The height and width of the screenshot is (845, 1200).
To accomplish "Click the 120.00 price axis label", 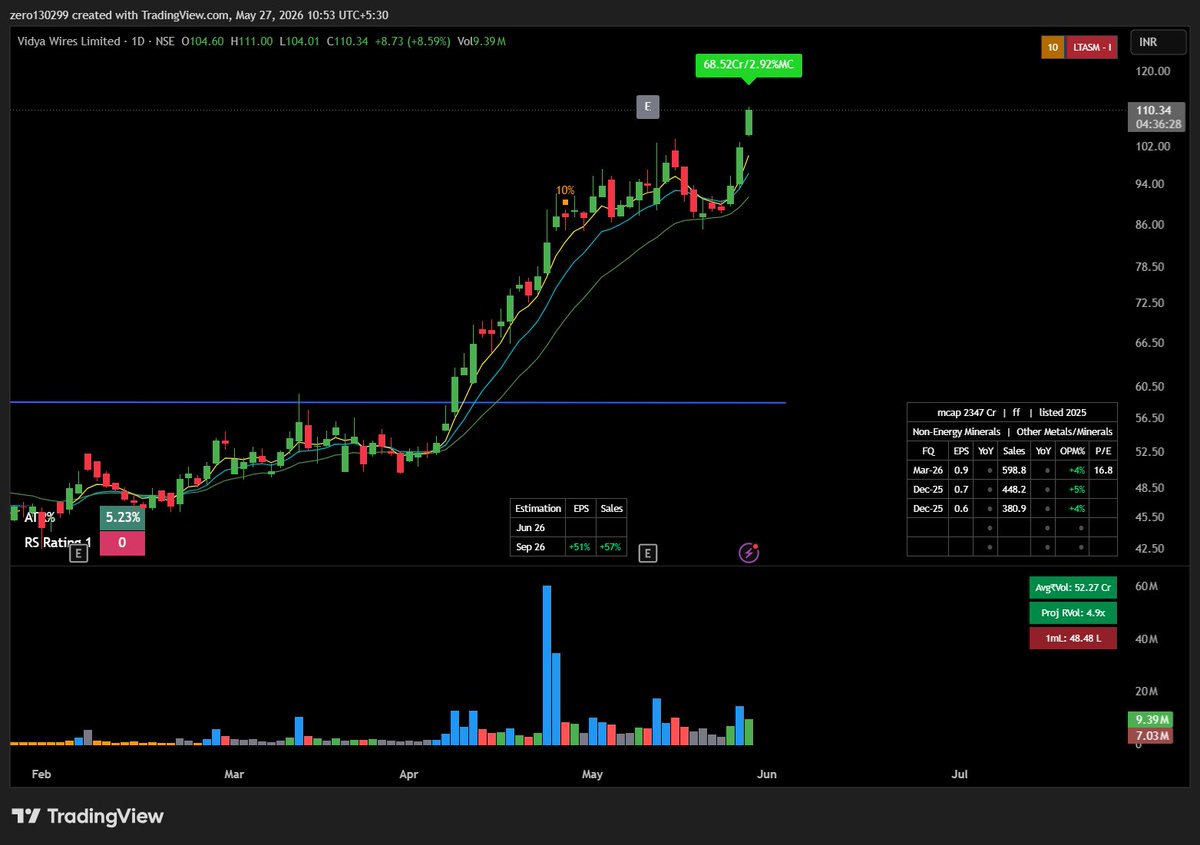I will pos(1154,71).
